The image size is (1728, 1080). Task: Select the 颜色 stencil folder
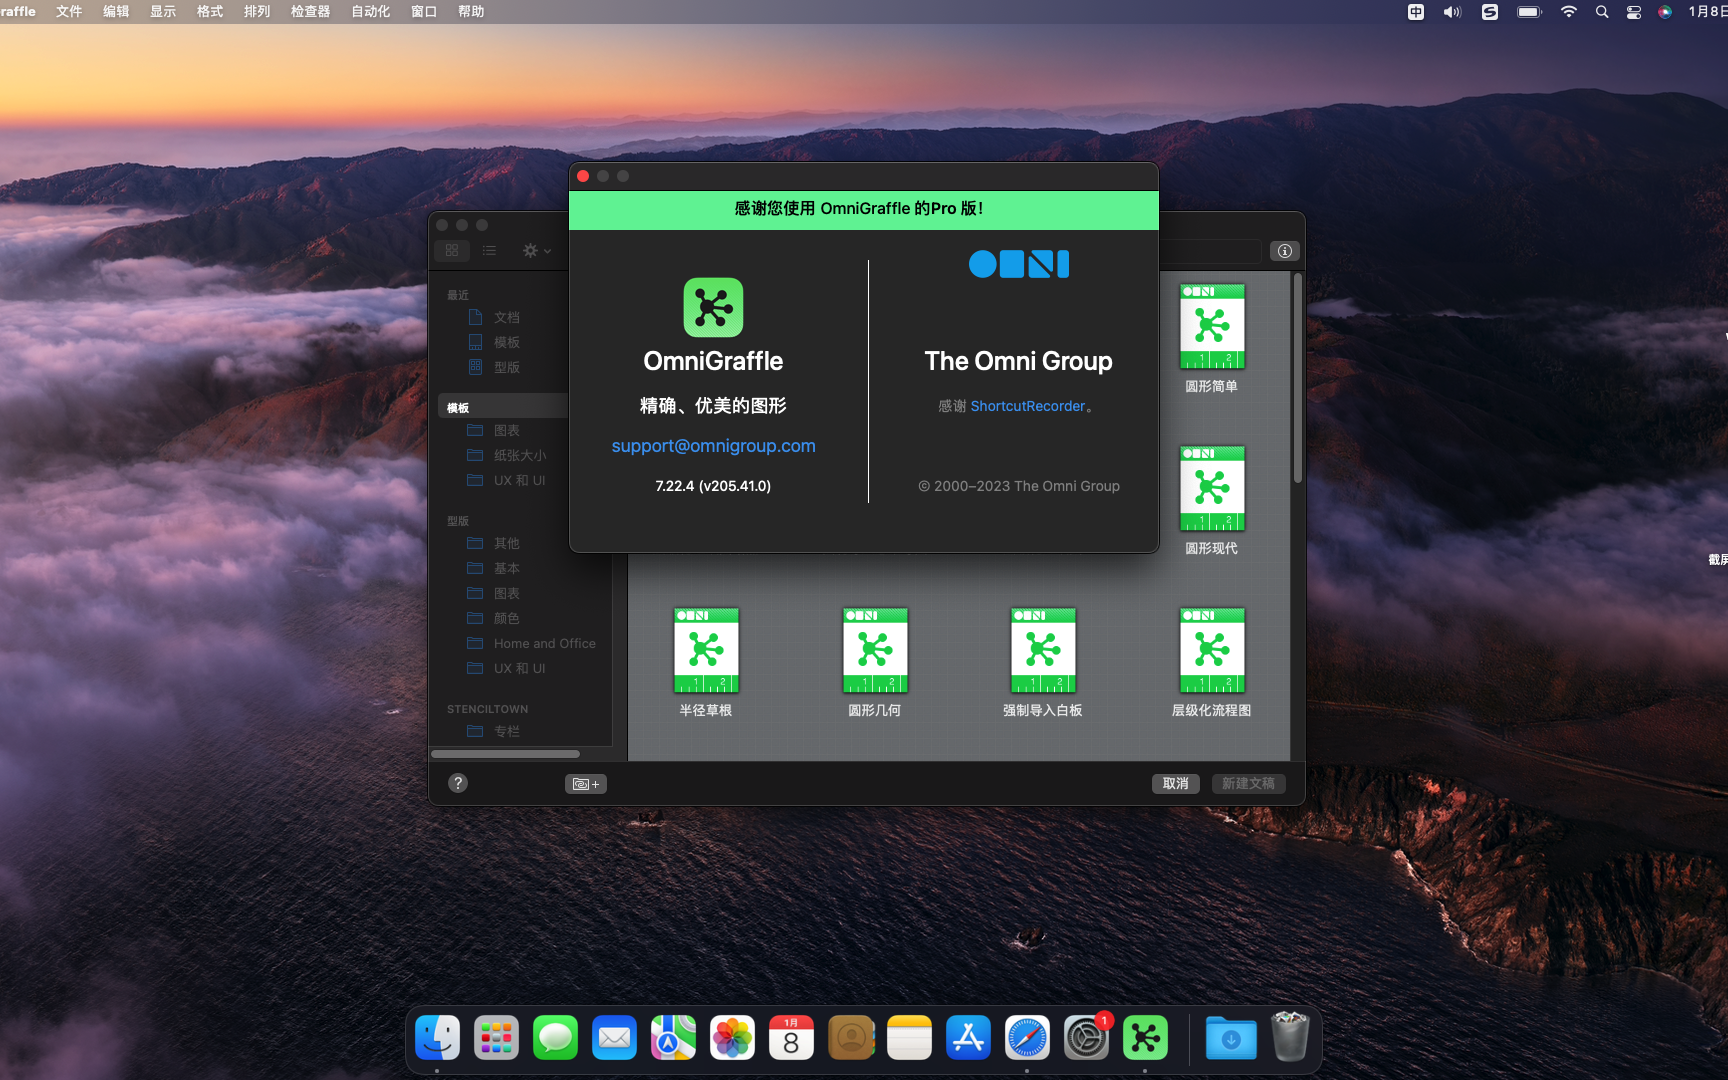(507, 618)
